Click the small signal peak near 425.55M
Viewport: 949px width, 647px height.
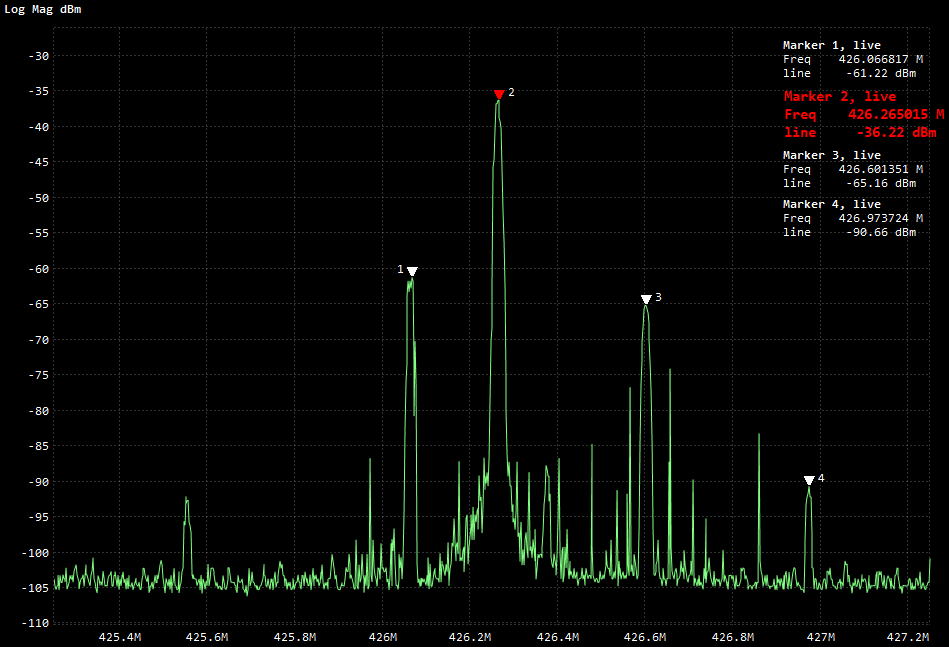[x=186, y=500]
